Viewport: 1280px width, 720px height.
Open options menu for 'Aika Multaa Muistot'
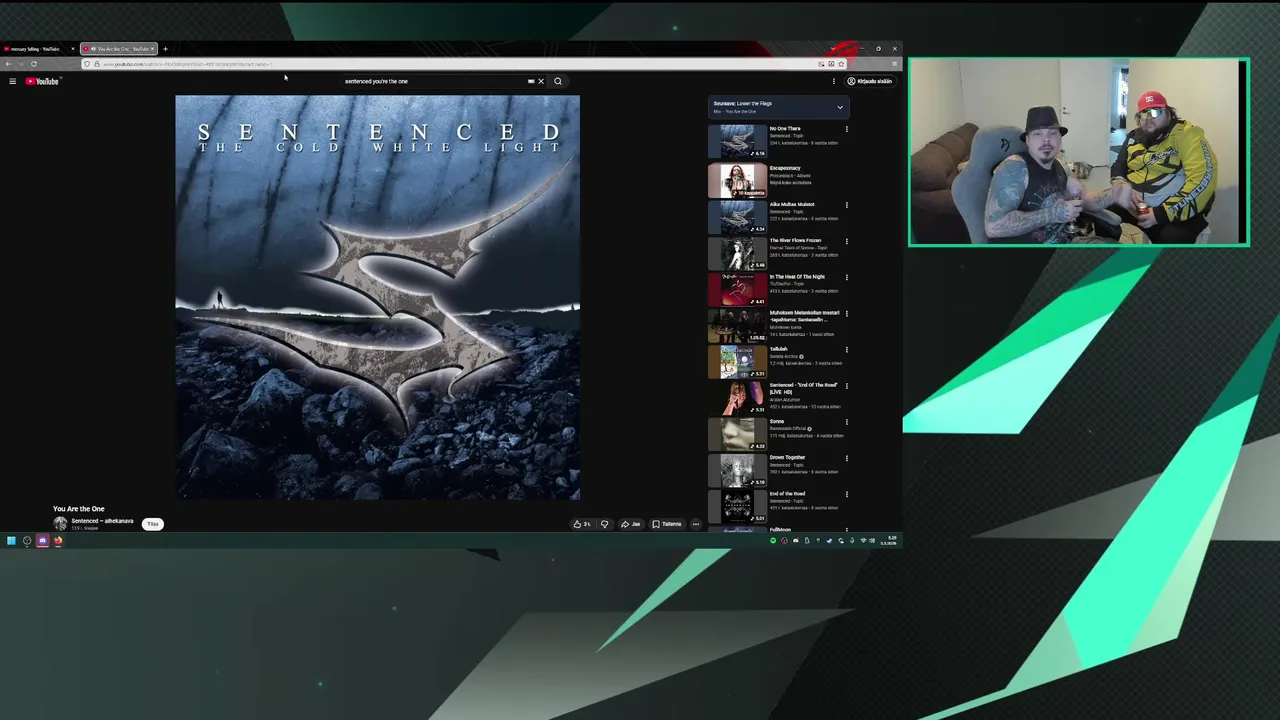[847, 205]
